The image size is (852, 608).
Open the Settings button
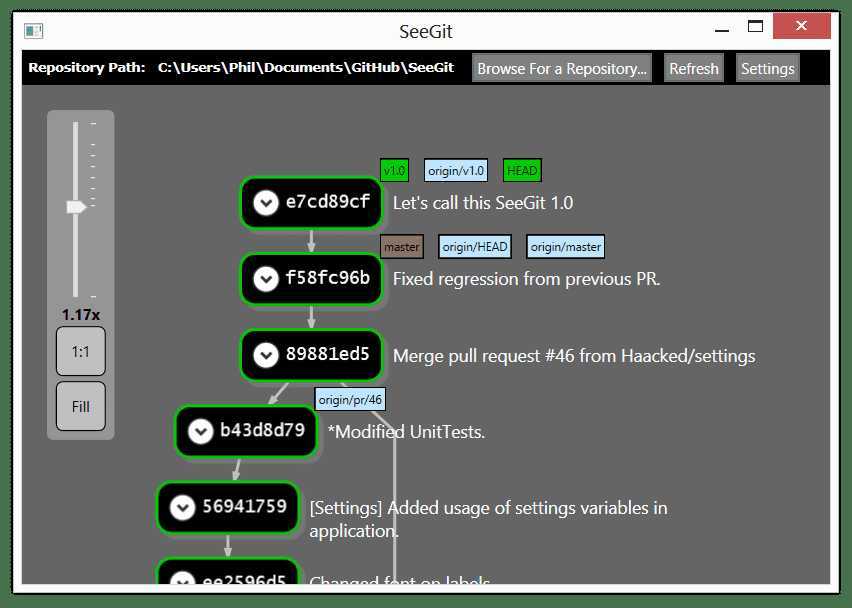tap(767, 68)
